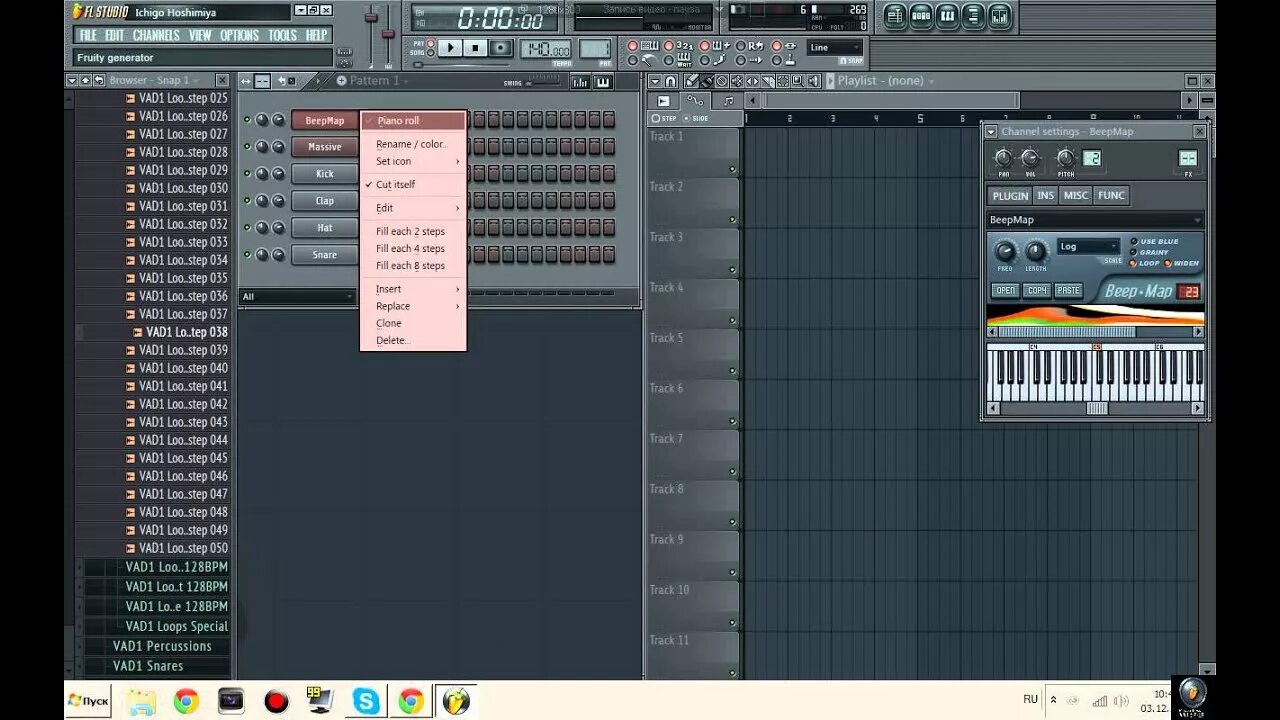Open the Playlist options menu arrow

655,81
